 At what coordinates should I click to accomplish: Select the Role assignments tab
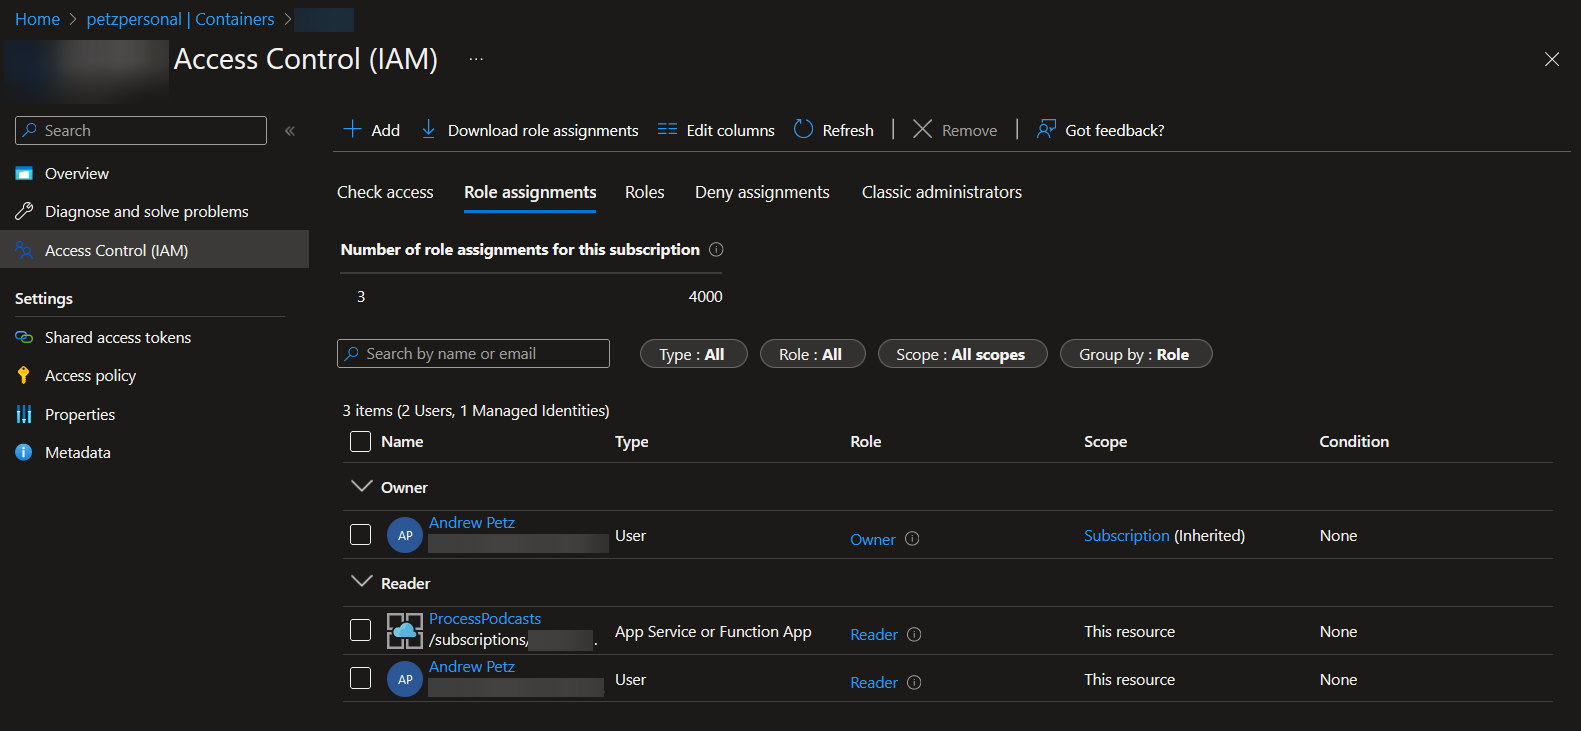530,192
